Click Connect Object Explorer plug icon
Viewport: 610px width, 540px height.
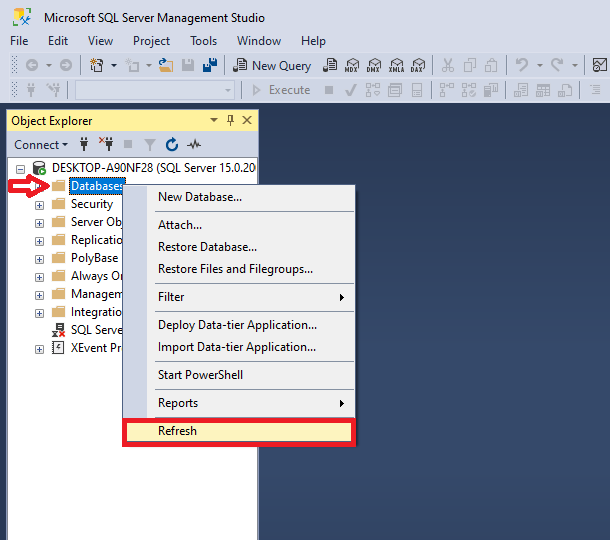click(84, 144)
